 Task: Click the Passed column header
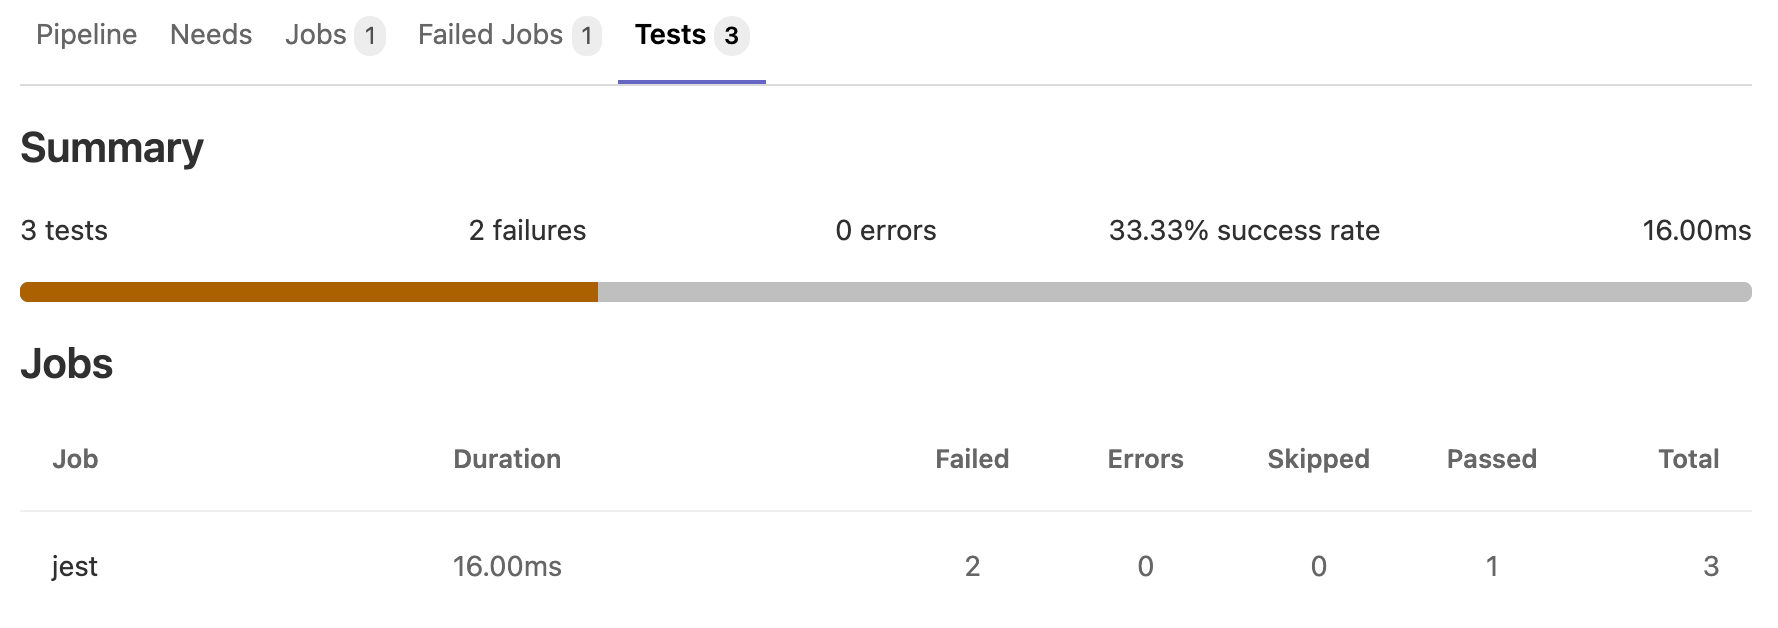point(1492,459)
